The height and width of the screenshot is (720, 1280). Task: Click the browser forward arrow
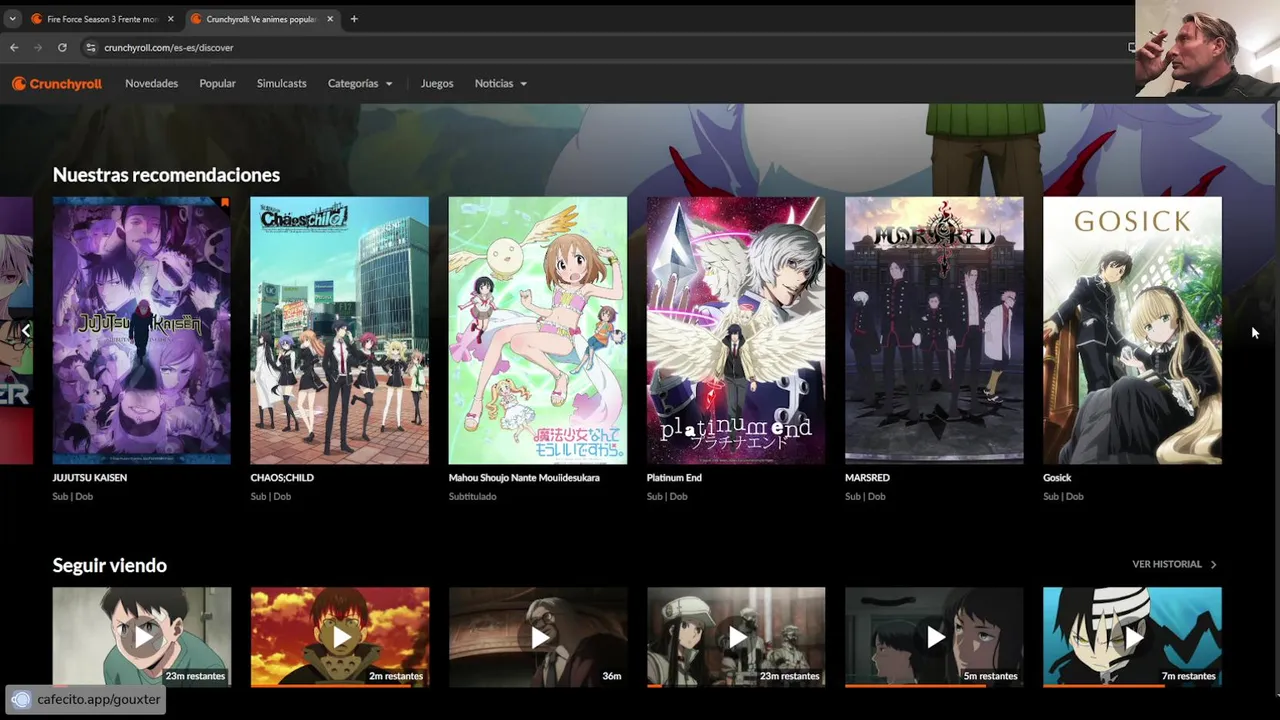(x=38, y=47)
